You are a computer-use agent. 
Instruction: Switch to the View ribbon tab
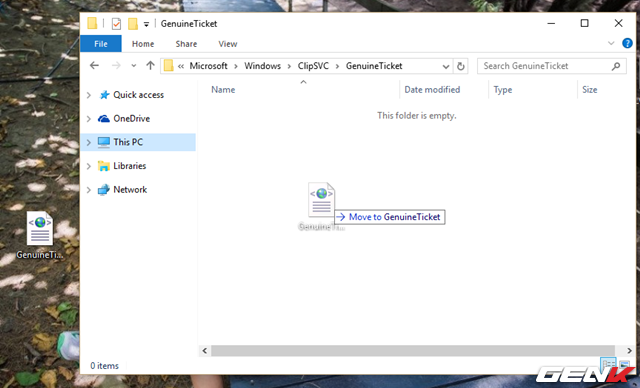coord(228,44)
